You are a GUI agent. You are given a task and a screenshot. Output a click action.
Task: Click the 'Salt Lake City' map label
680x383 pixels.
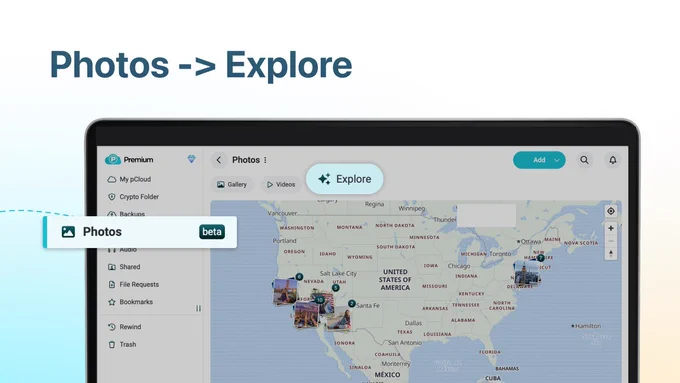[x=338, y=273]
